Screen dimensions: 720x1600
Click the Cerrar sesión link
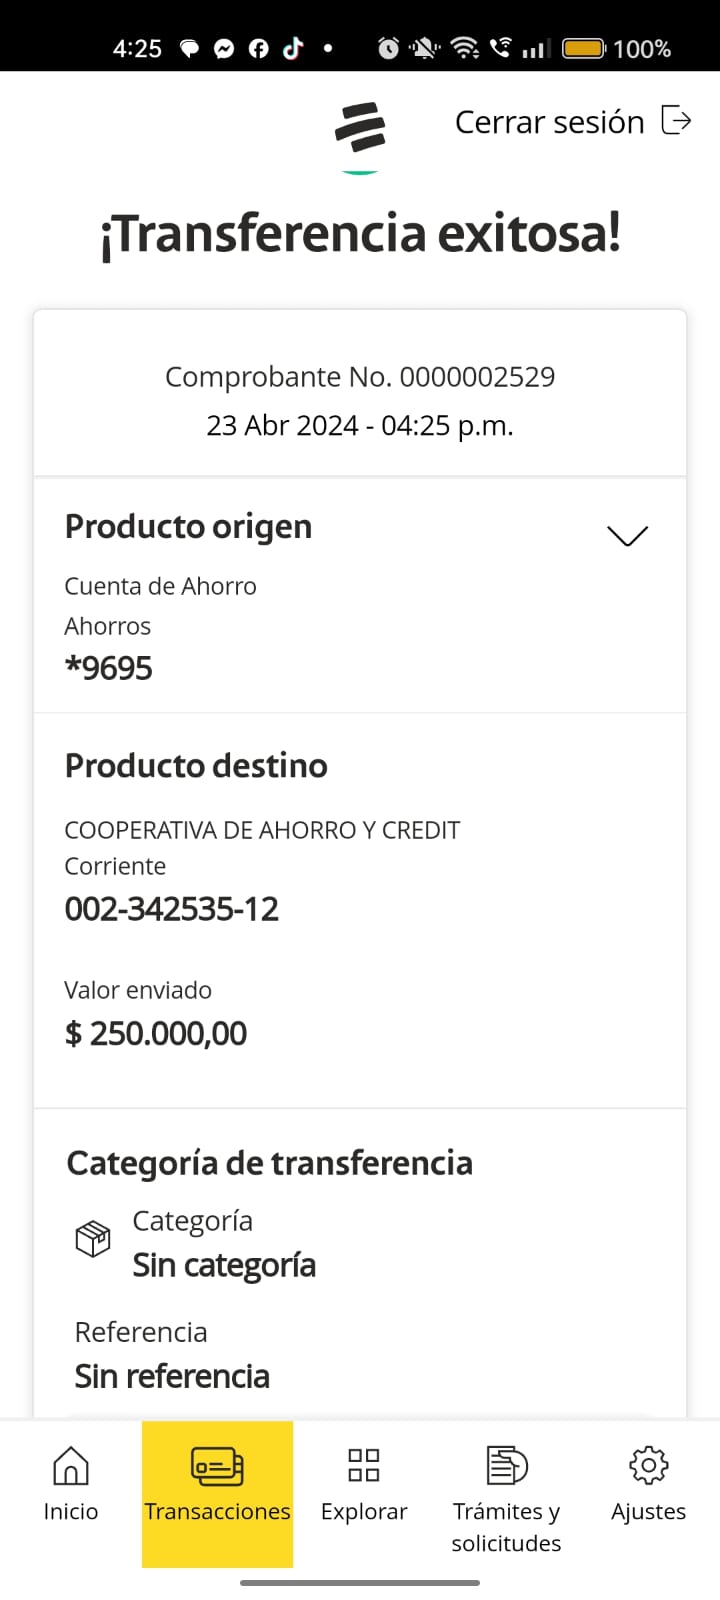coord(549,122)
